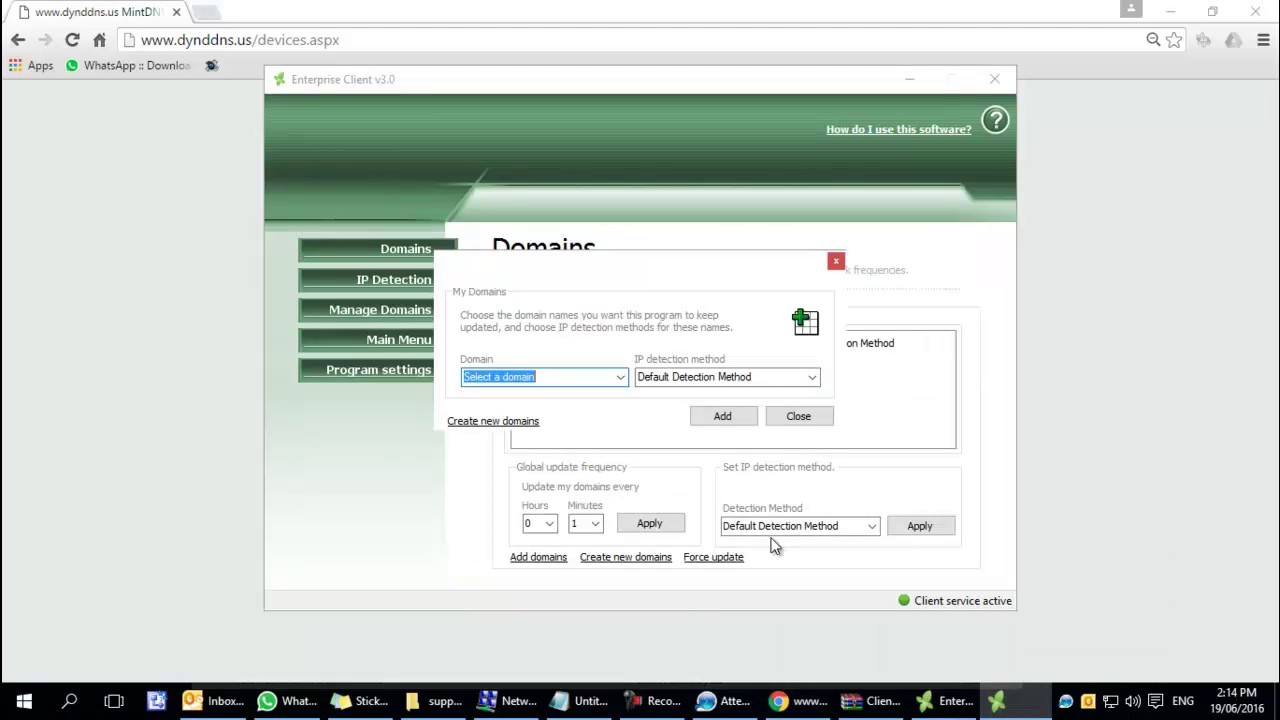Open the help question mark icon
Screen dimensions: 1280x720
point(995,121)
